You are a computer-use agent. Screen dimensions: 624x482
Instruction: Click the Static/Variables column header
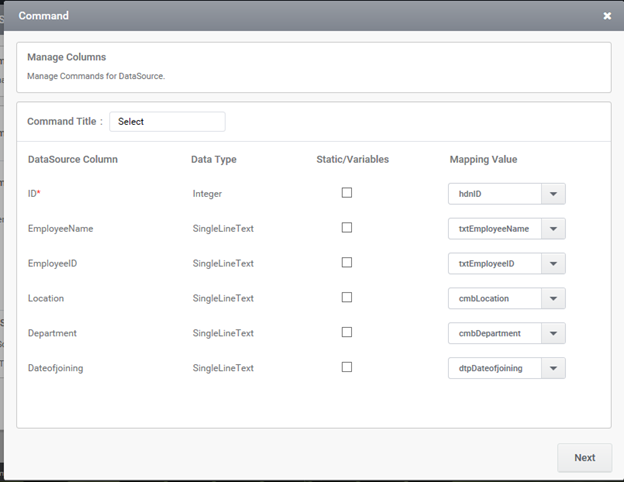coord(353,159)
